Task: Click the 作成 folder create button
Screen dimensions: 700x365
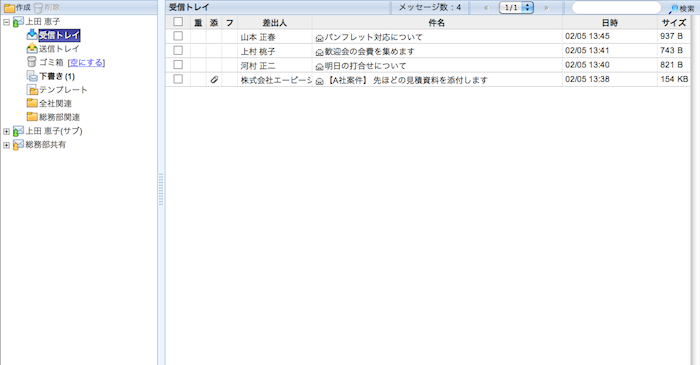Action: pyautogui.click(x=17, y=8)
